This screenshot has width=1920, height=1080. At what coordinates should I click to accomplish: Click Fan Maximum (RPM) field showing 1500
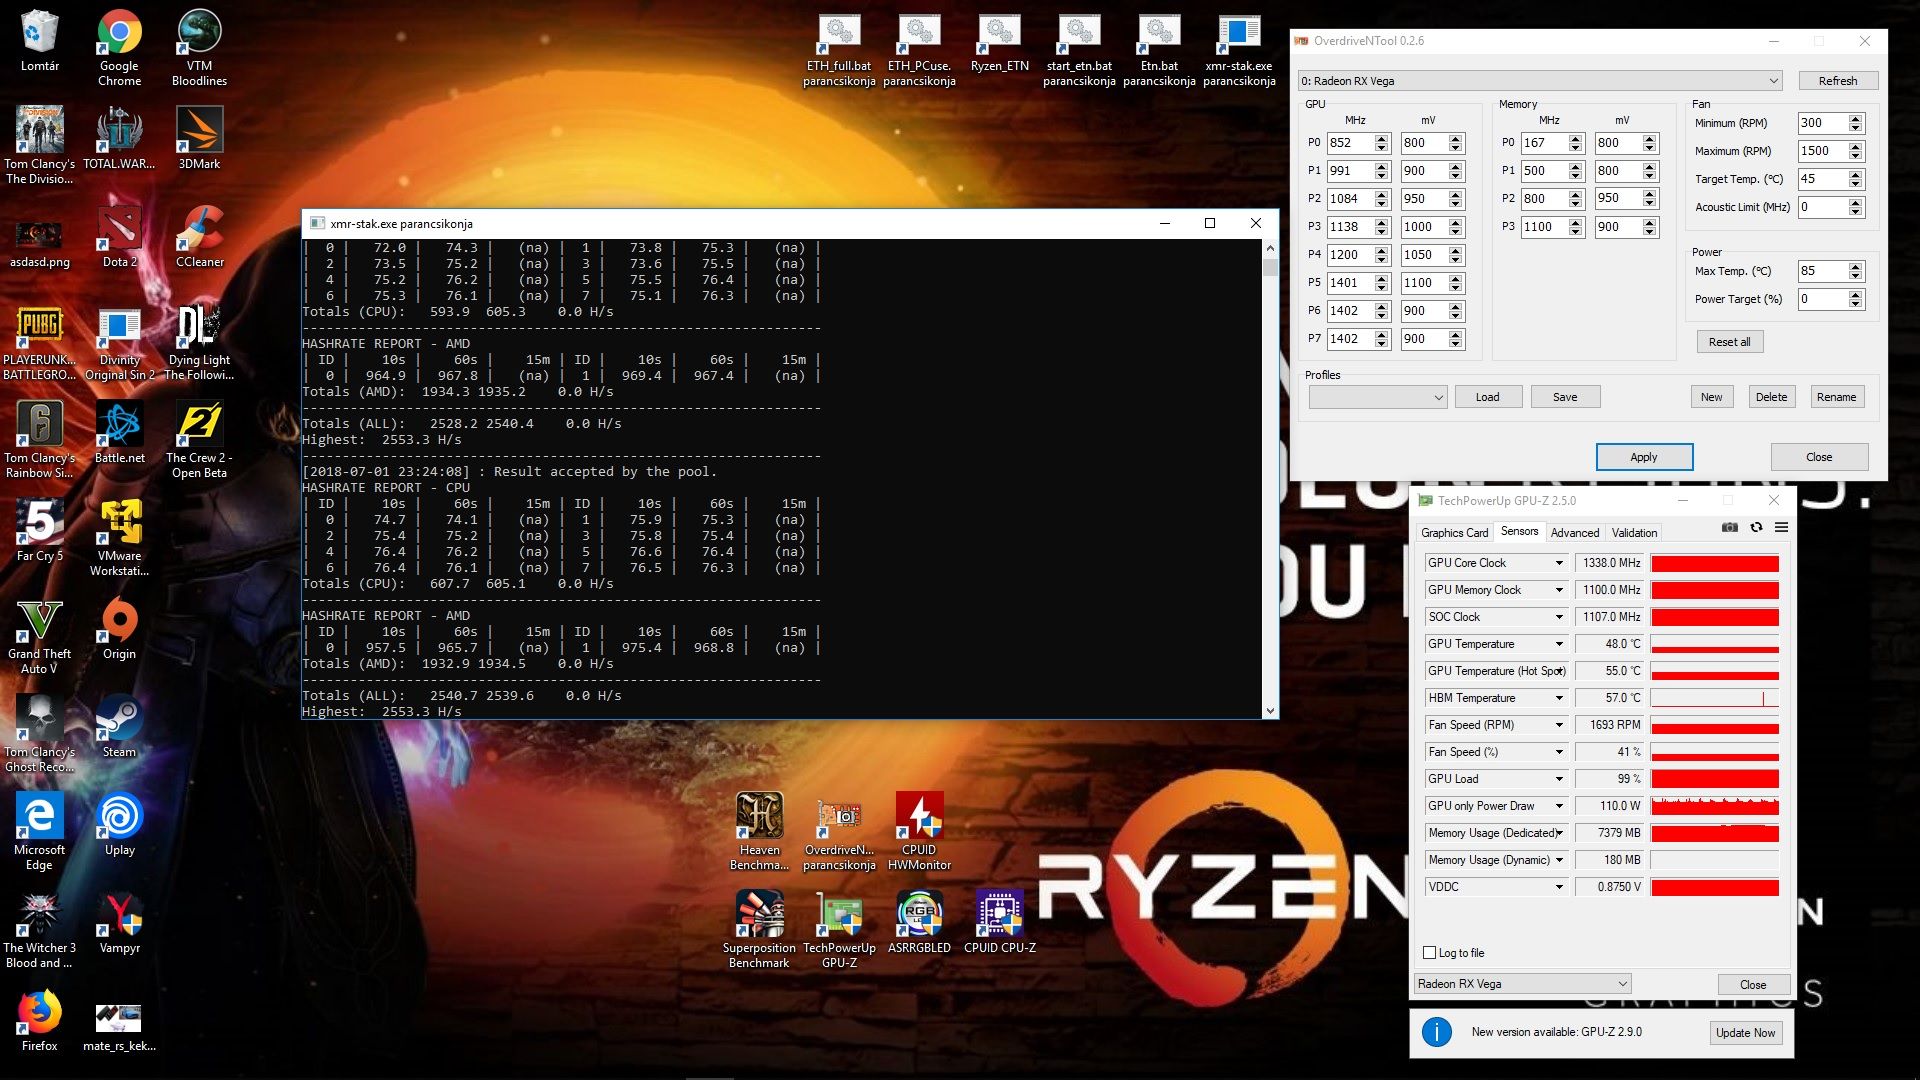1821,151
